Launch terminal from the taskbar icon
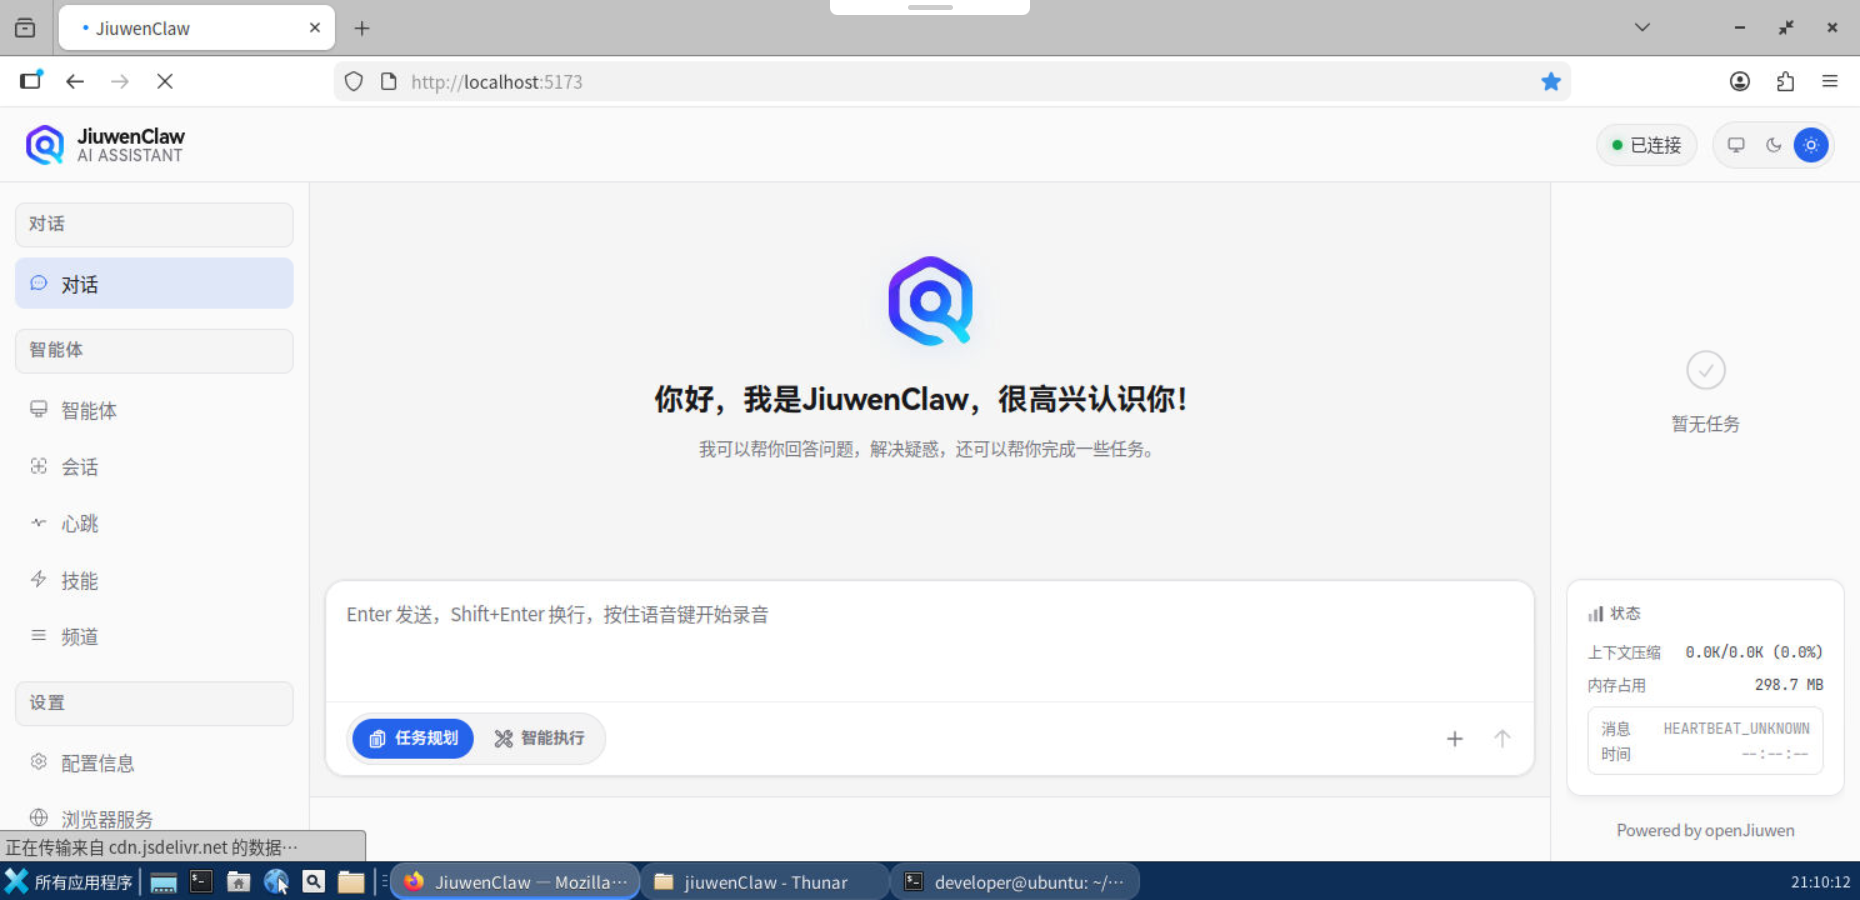The image size is (1860, 900). (201, 882)
